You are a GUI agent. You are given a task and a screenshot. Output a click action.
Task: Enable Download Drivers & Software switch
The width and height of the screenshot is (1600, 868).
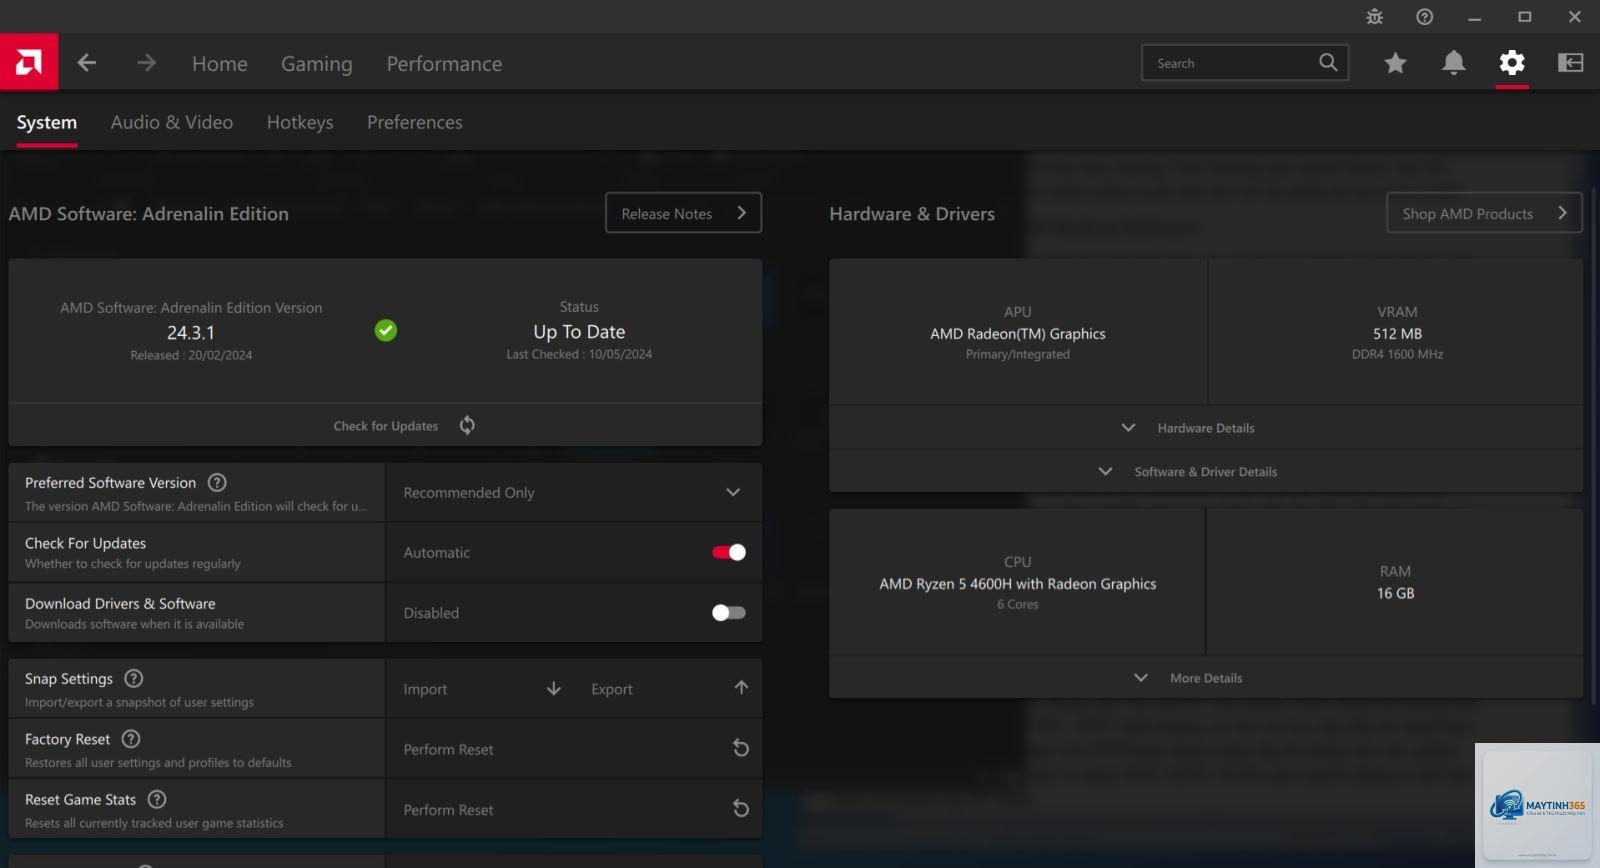(x=729, y=612)
